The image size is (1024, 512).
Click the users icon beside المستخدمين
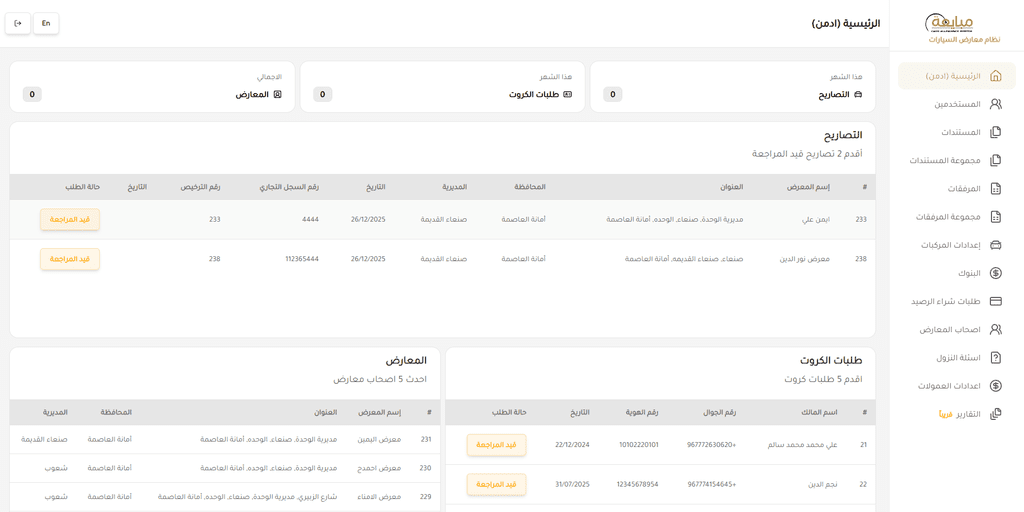point(995,104)
